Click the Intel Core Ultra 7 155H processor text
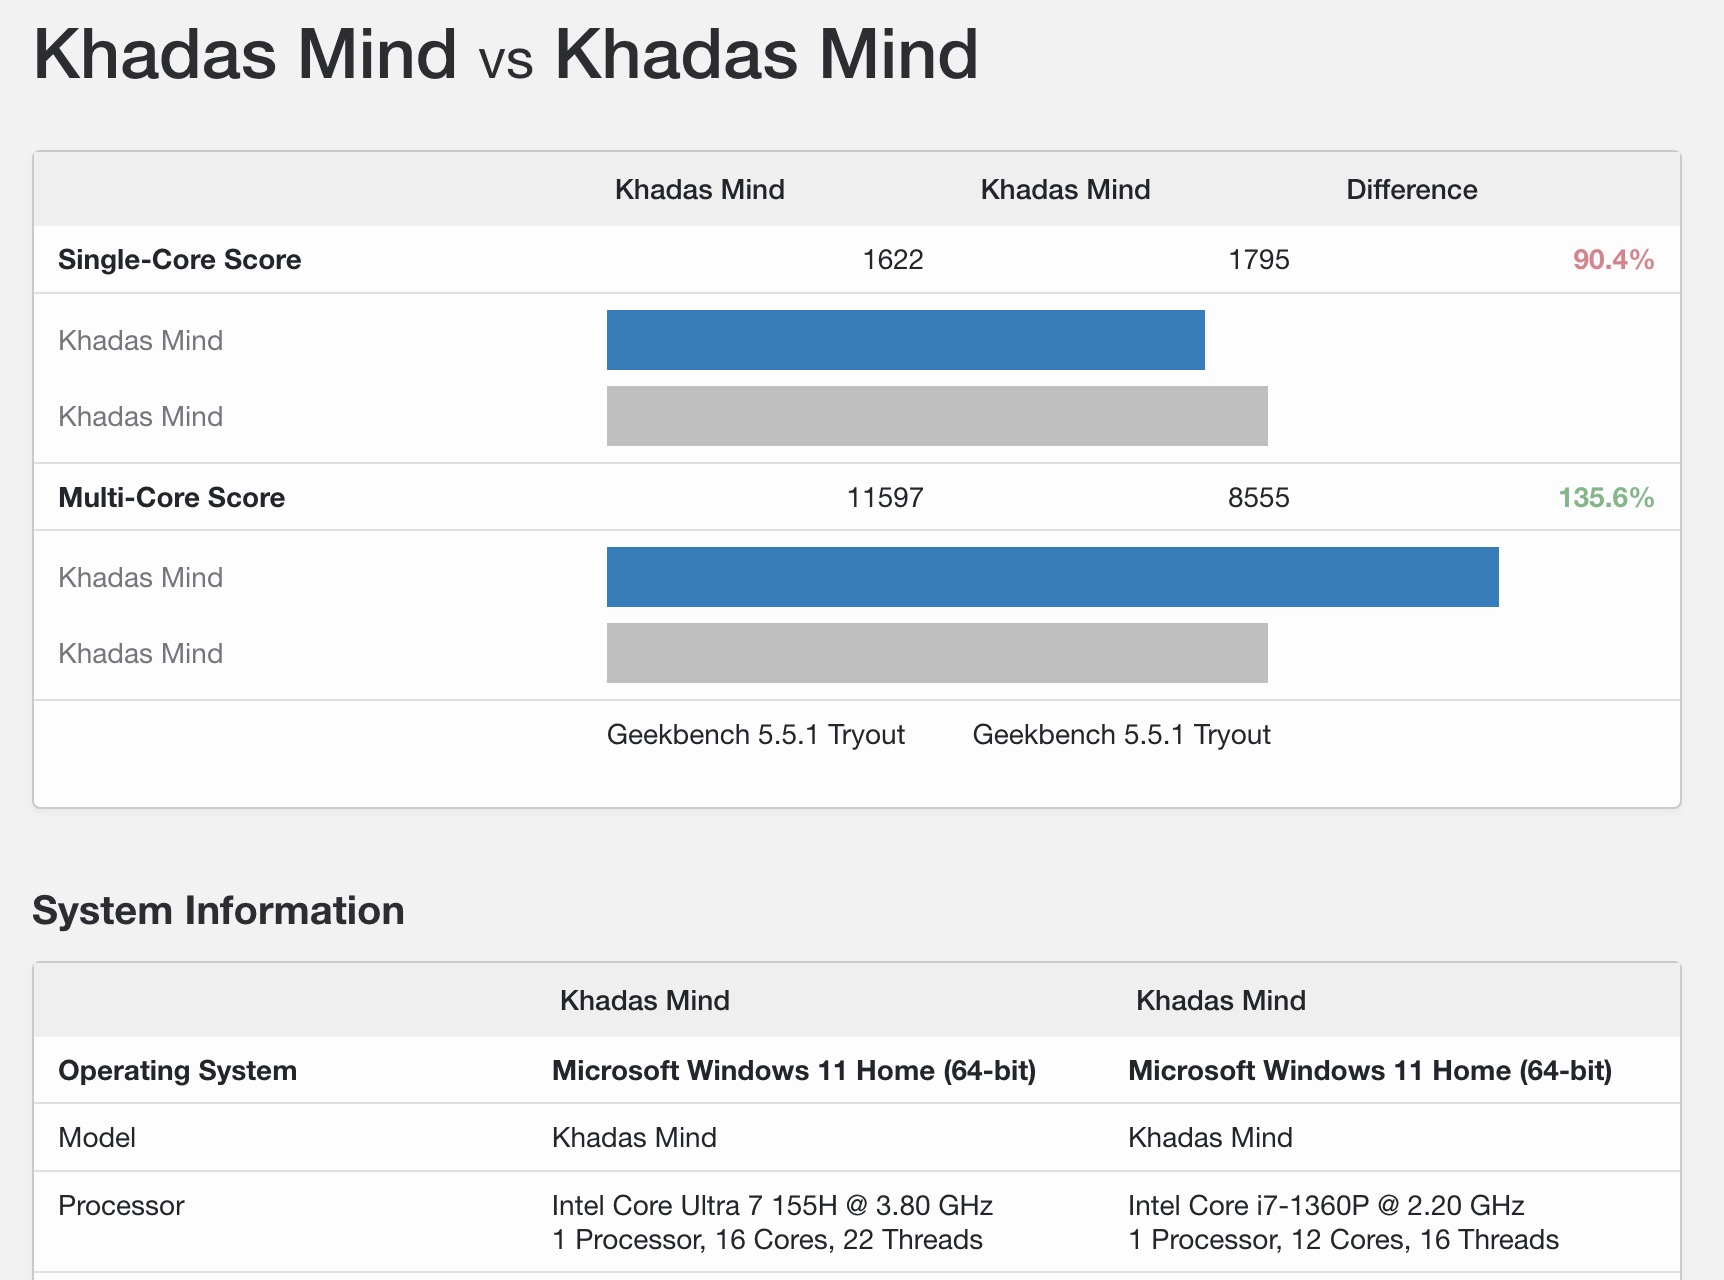This screenshot has height=1280, width=1724. (x=772, y=1206)
